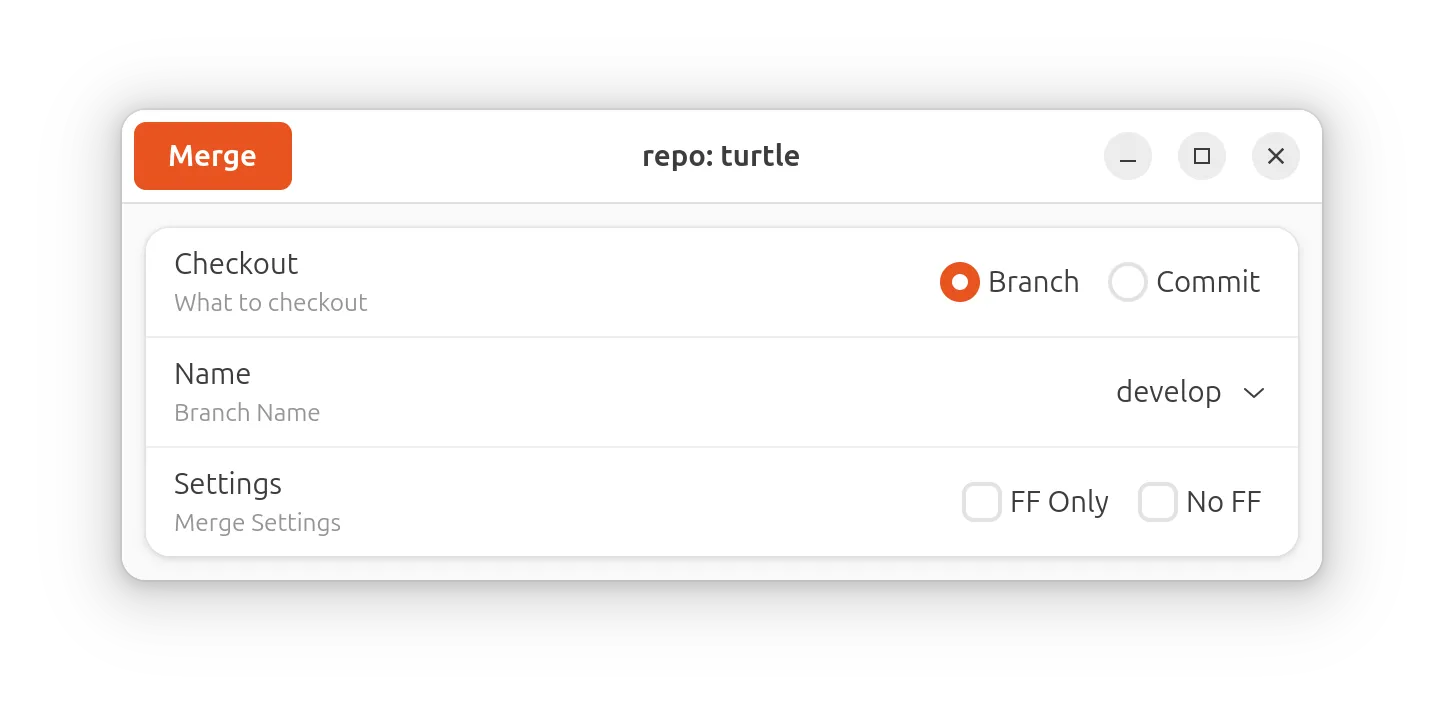The image size is (1444, 714).
Task: Click the "repo: turtle" window title
Action: 721,156
